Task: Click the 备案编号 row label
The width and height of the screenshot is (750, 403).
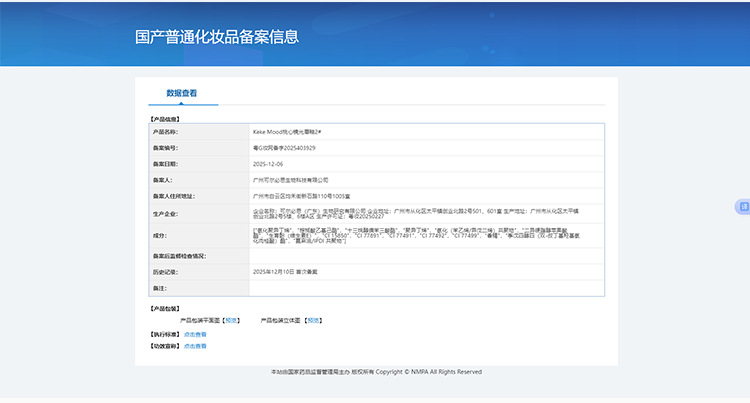Action: pyautogui.click(x=165, y=148)
